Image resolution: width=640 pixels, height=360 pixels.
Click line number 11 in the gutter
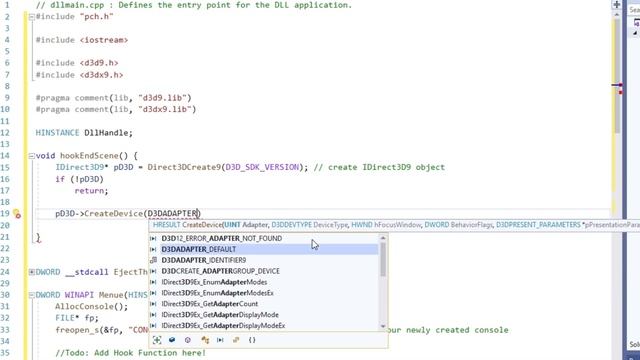point(5,121)
